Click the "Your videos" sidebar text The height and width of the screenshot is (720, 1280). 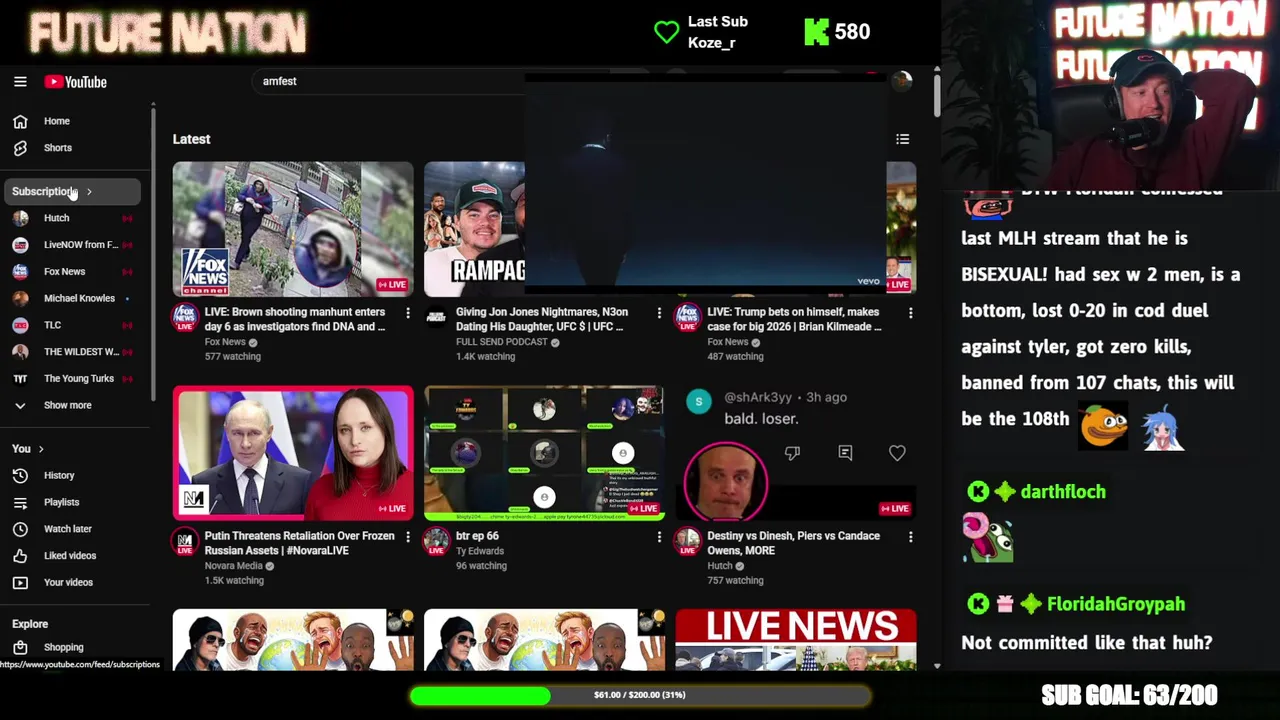tap(68, 582)
